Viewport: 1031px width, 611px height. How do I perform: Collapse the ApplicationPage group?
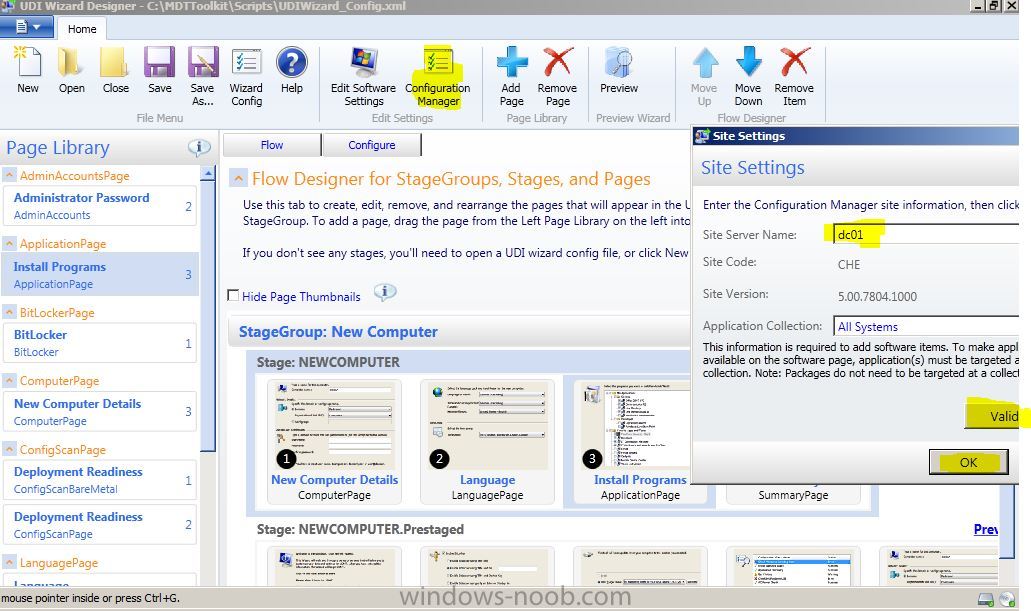[x=9, y=243]
